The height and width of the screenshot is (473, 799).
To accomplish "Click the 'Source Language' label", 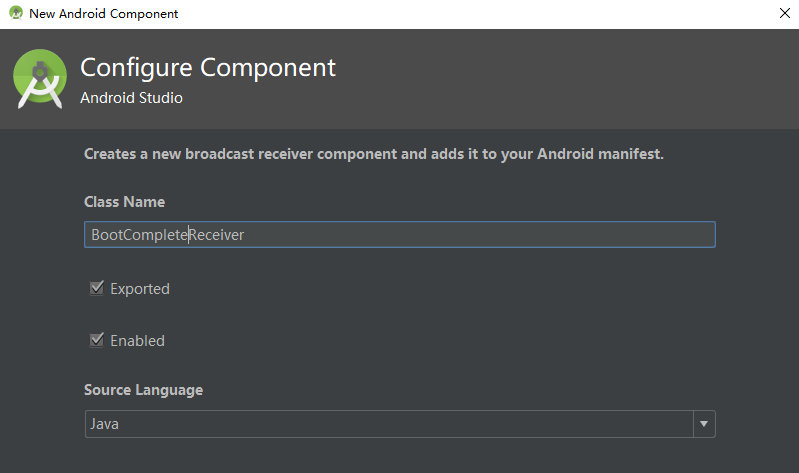I will [x=143, y=390].
